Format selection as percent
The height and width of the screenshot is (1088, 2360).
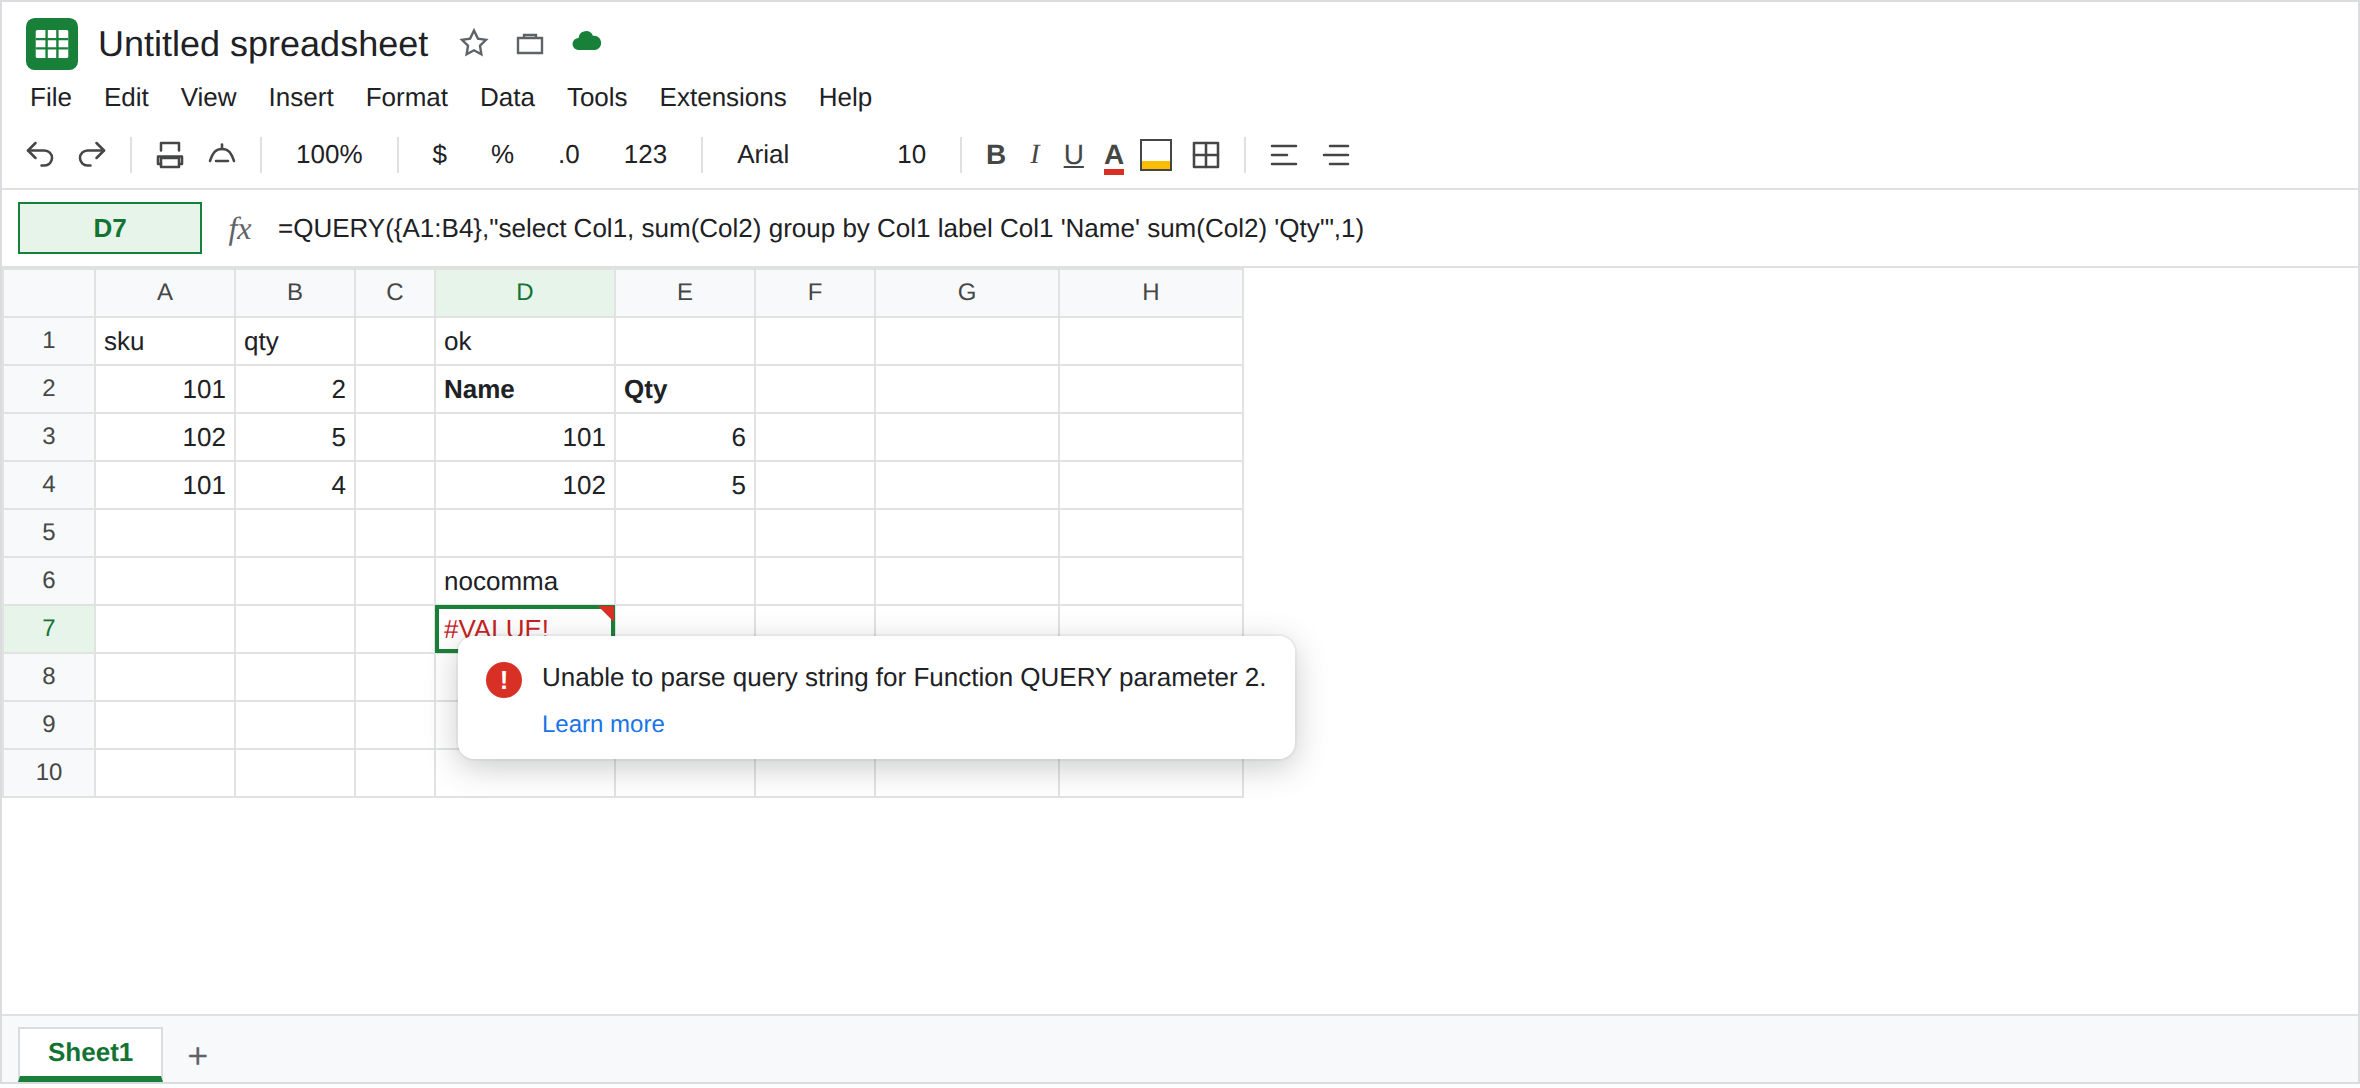(x=502, y=155)
